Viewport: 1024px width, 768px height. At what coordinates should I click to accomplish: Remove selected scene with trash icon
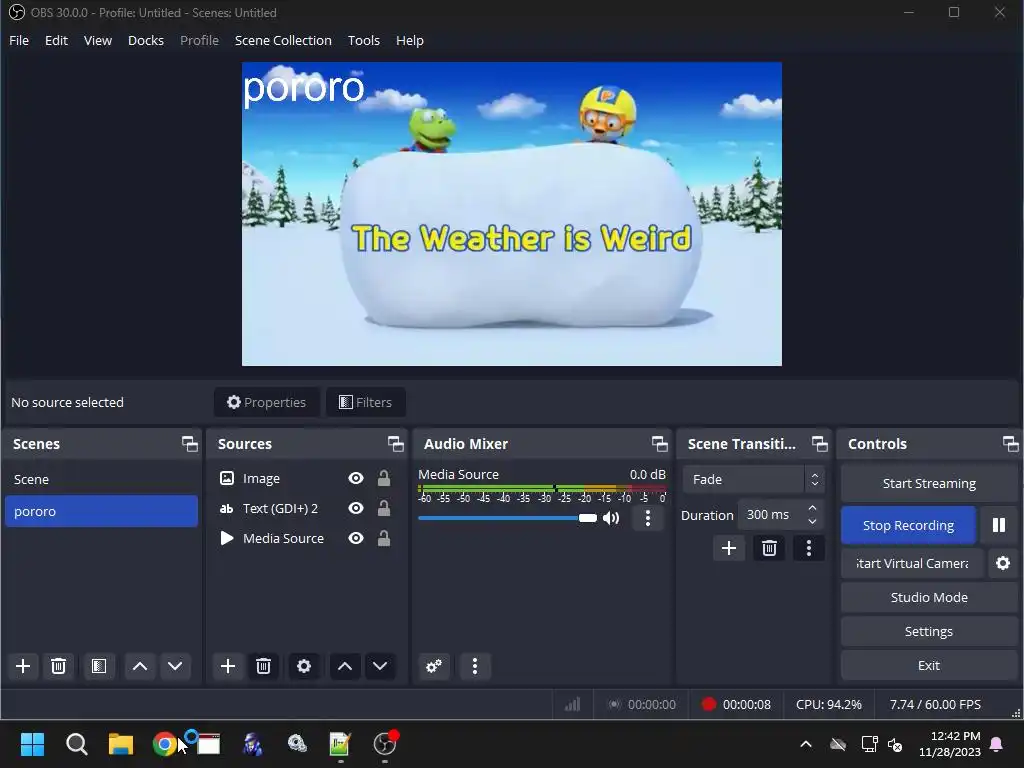pyautogui.click(x=58, y=666)
